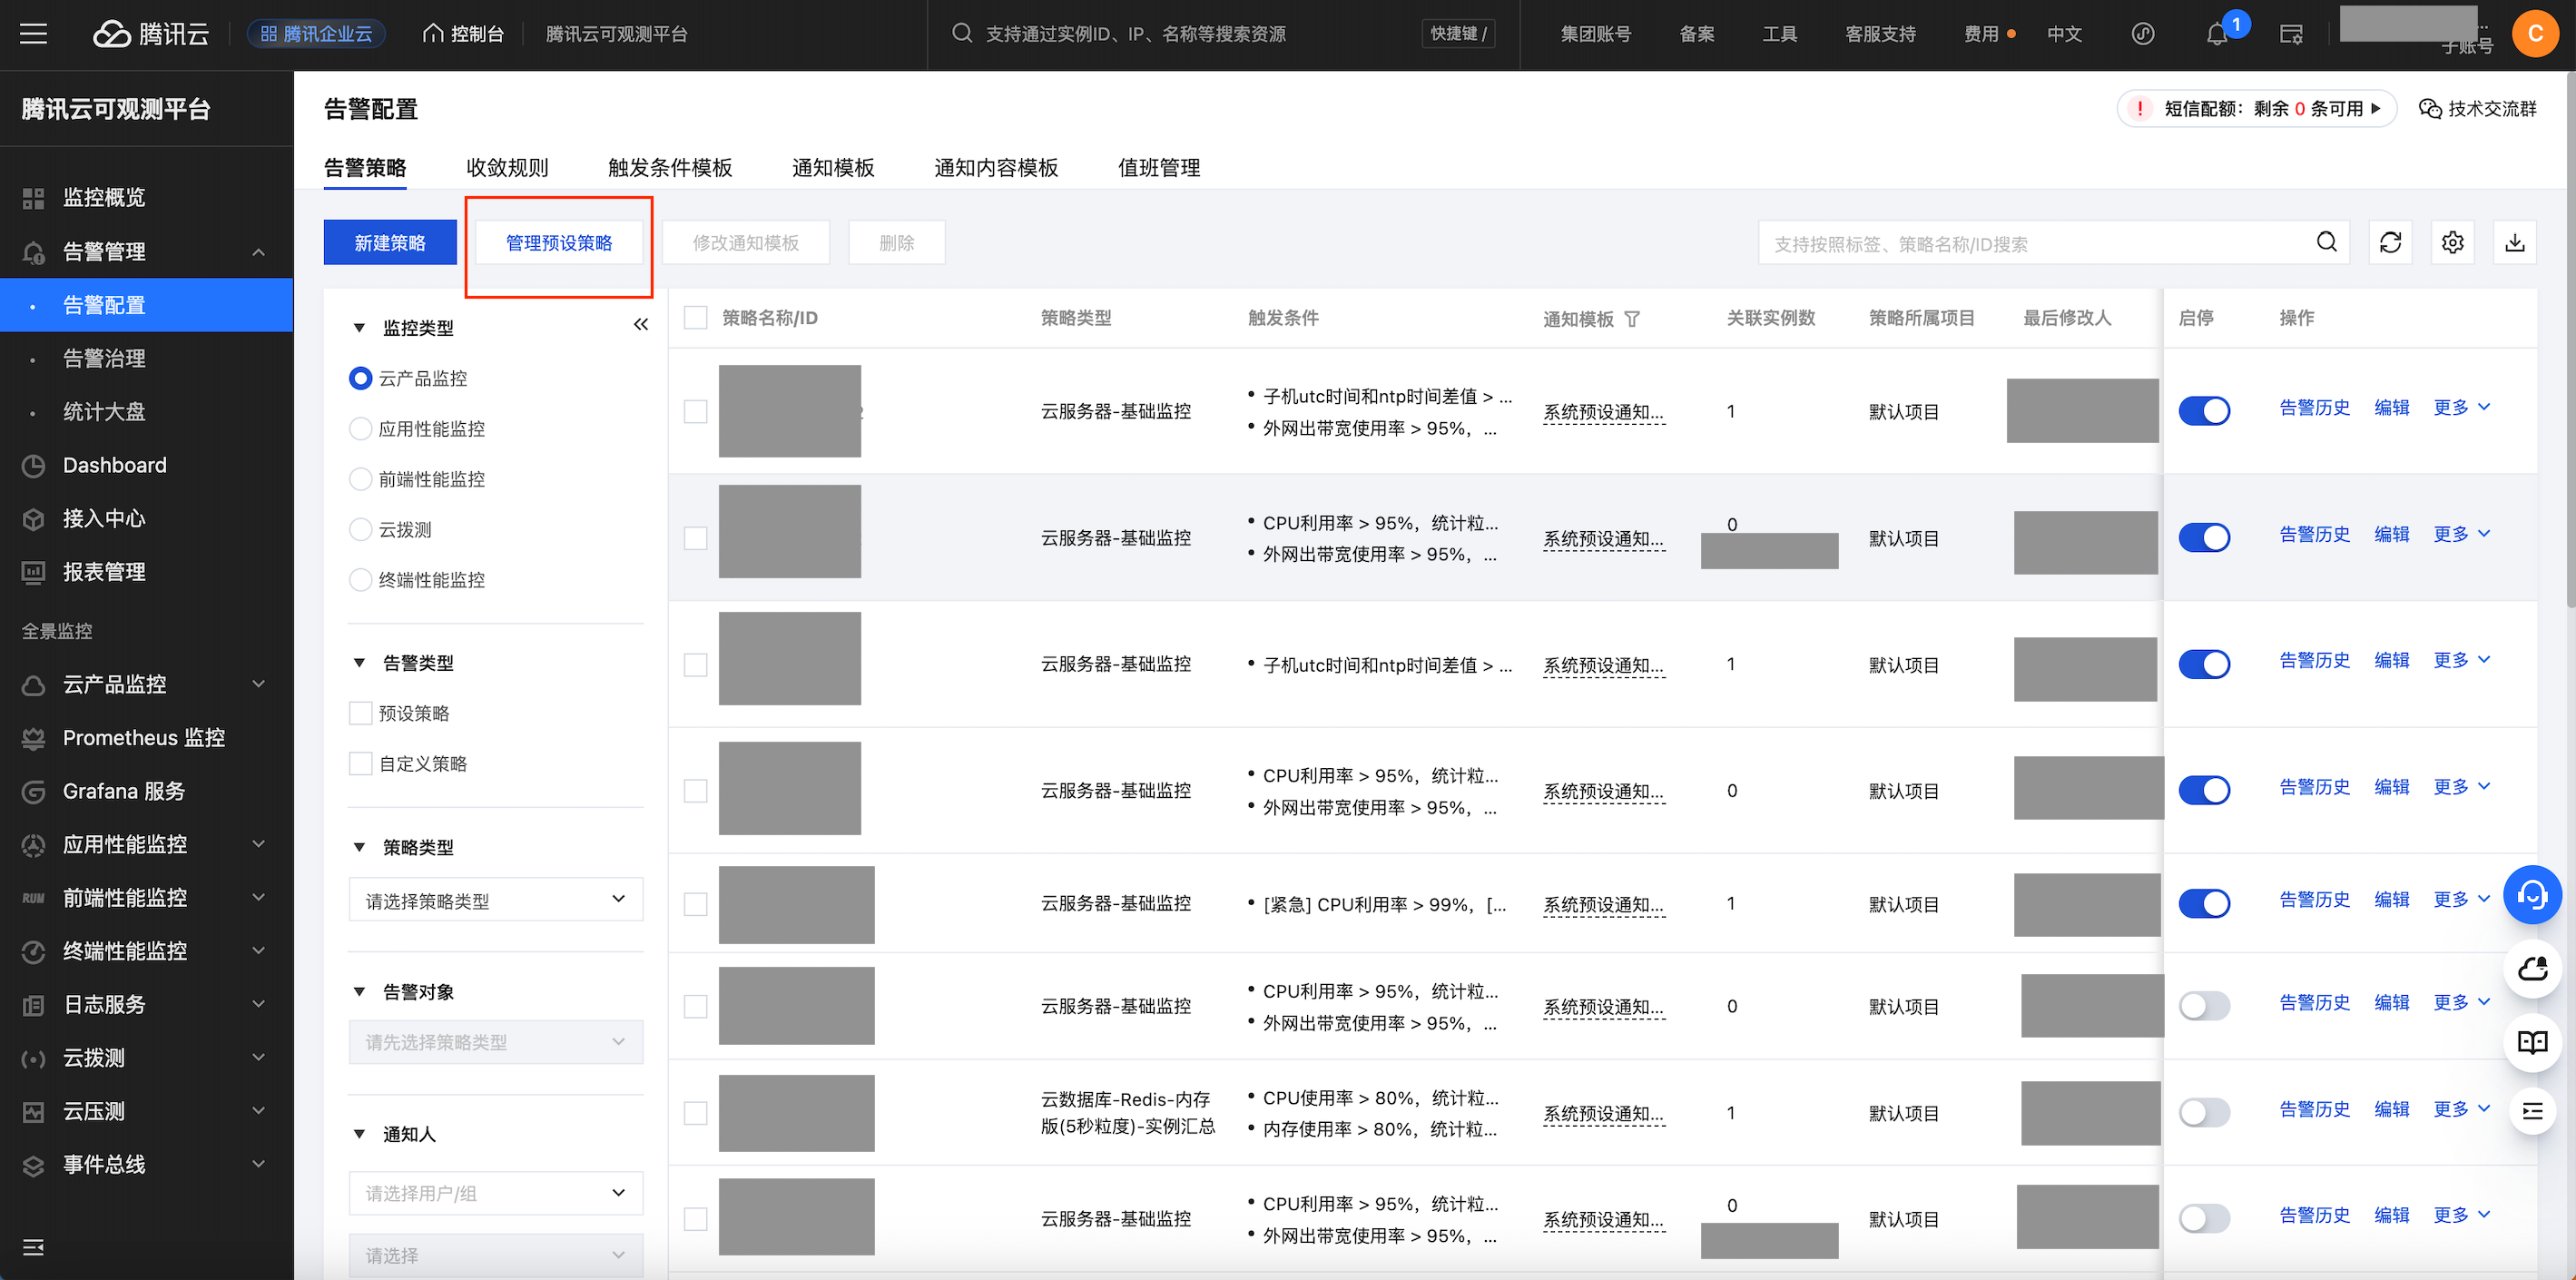Collapse the filter panel with double-chevron icon
Viewport: 2576px width, 1280px height.
click(641, 324)
